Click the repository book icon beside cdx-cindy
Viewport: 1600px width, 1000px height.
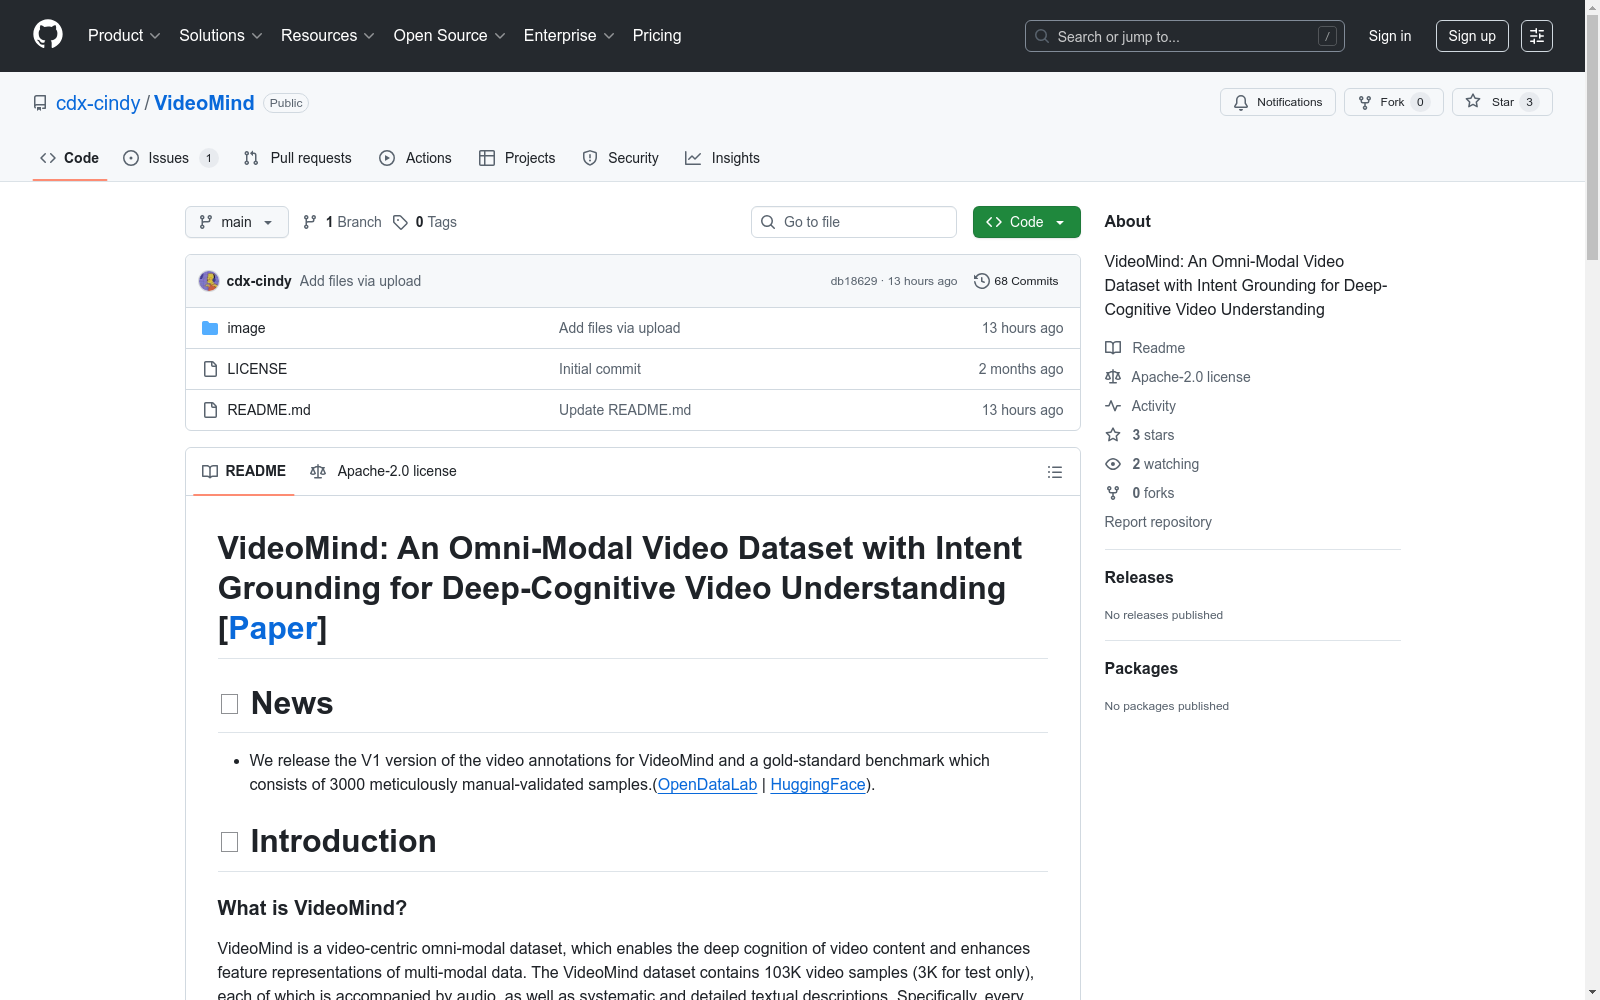(40, 103)
